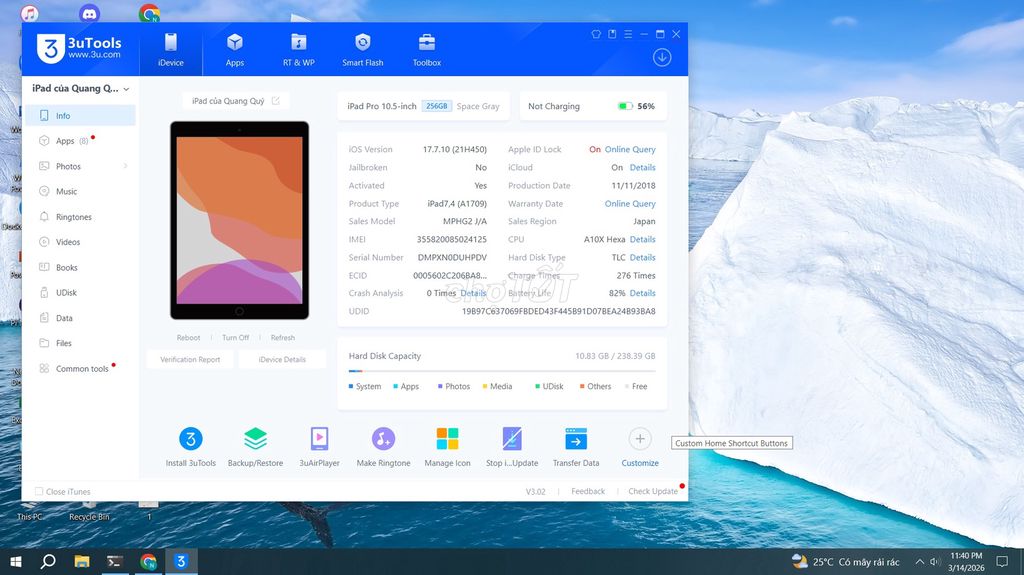Image resolution: width=1024 pixels, height=575 pixels.
Task: Open Transfer Data tool
Action: 576,447
